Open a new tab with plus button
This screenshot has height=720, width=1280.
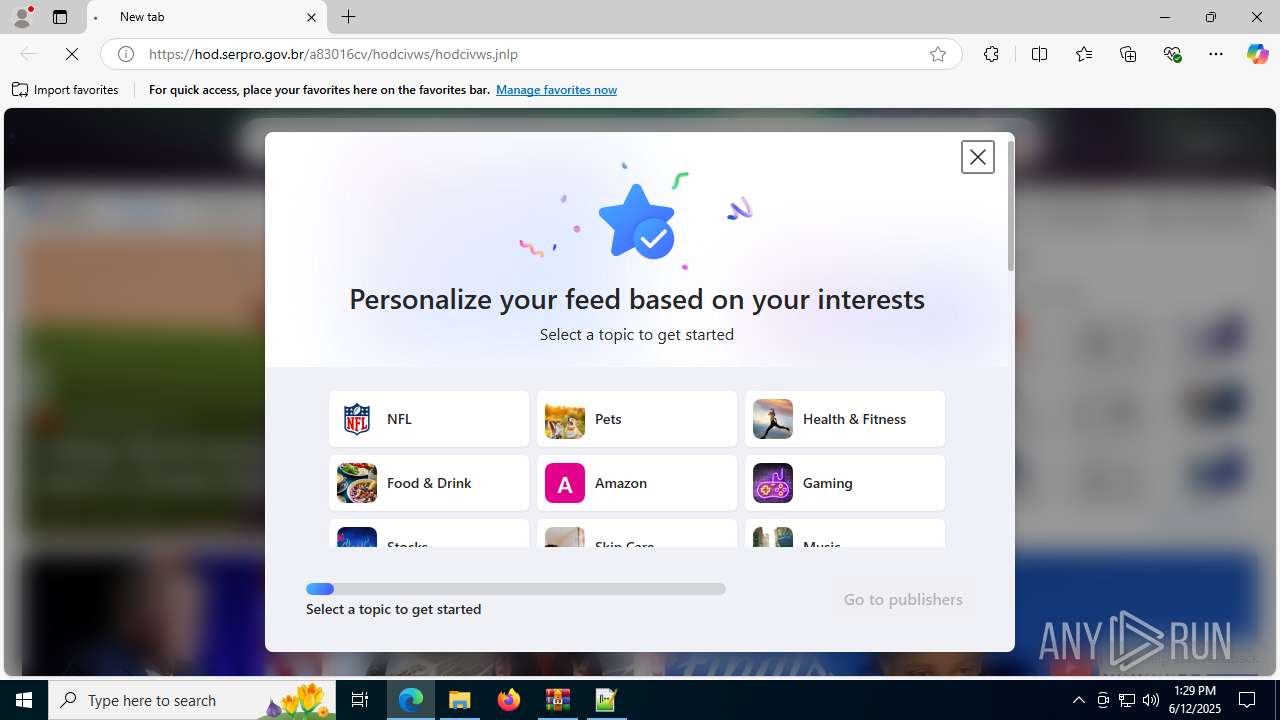coord(348,17)
